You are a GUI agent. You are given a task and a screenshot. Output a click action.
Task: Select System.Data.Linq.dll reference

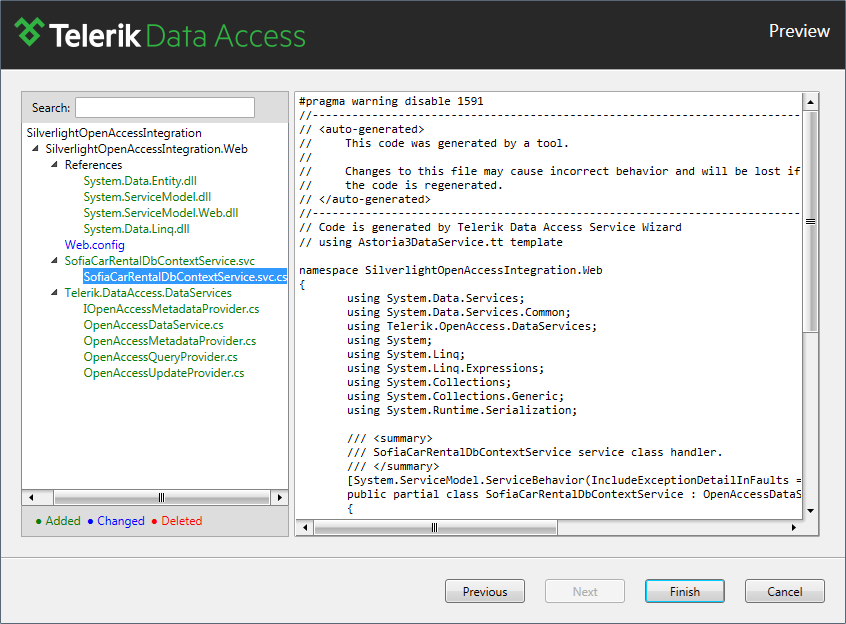tap(136, 229)
